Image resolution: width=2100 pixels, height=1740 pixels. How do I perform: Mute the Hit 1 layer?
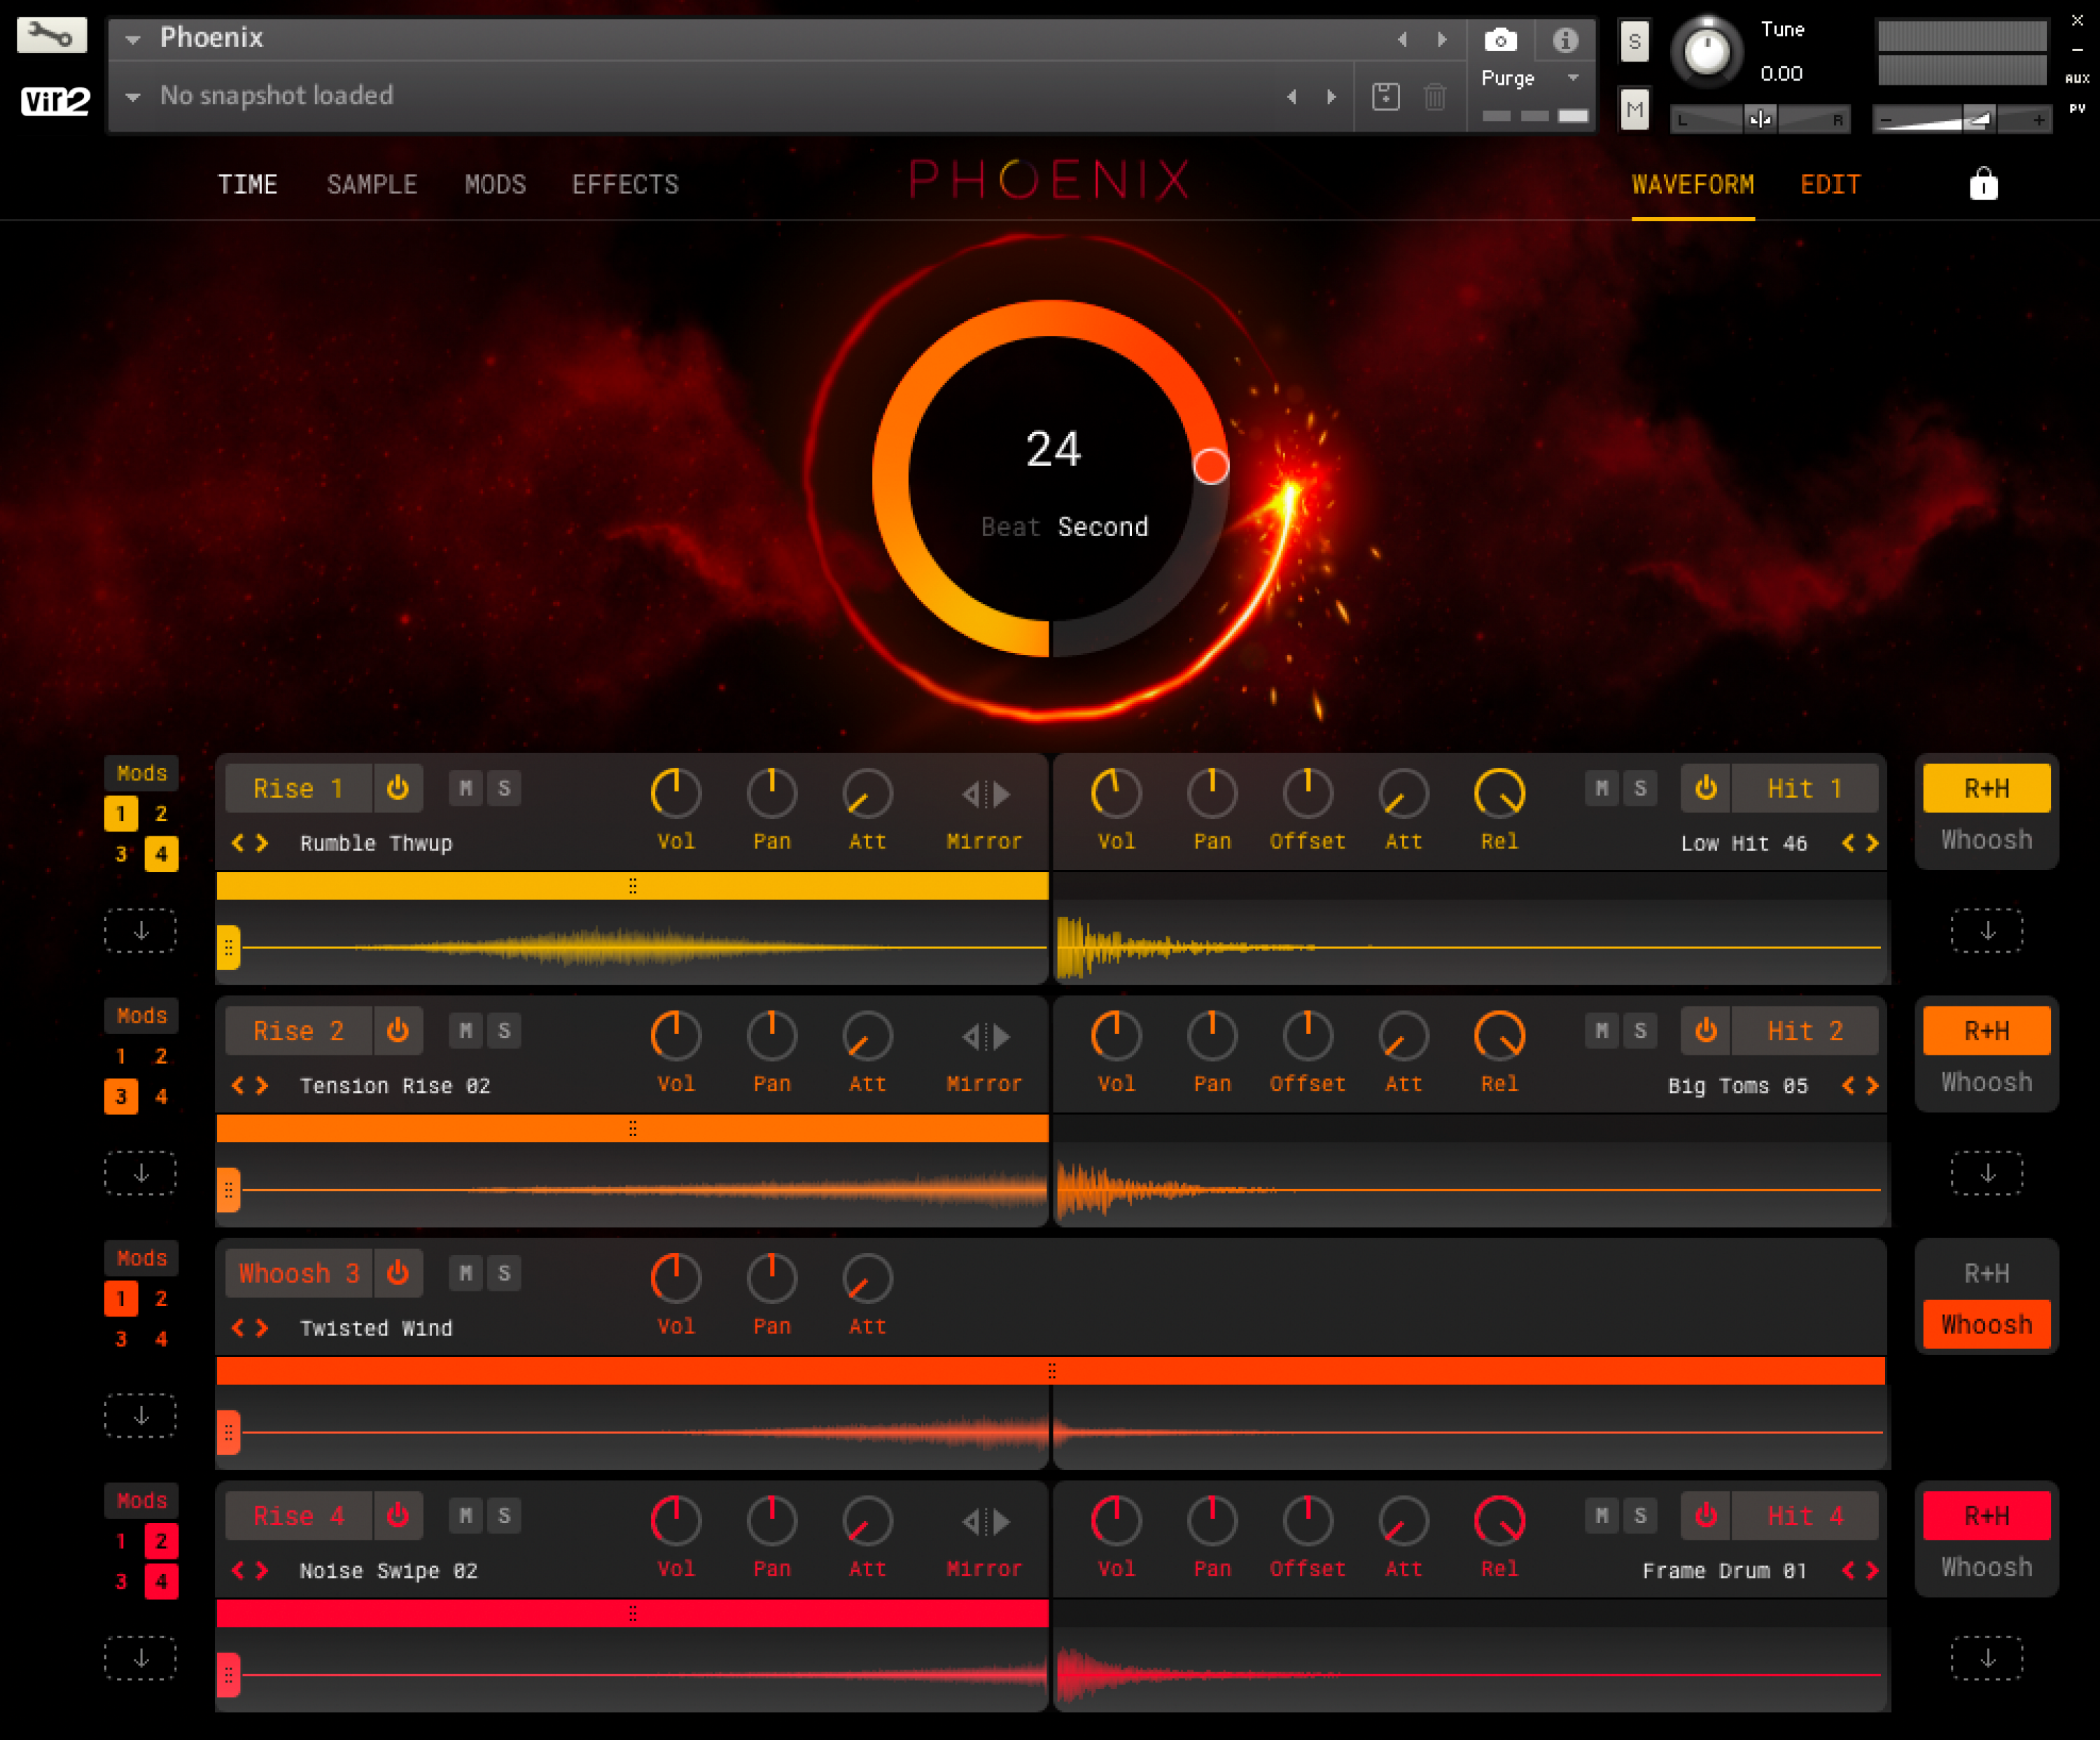tap(1601, 788)
